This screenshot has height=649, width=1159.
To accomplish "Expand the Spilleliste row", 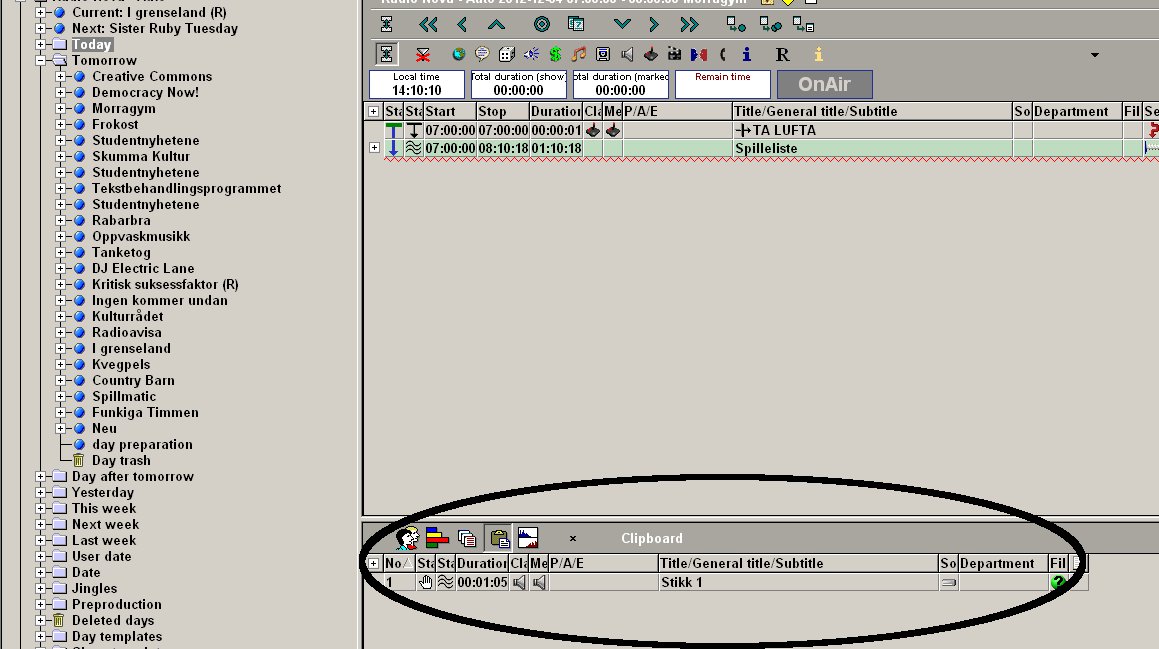I will click(374, 148).
